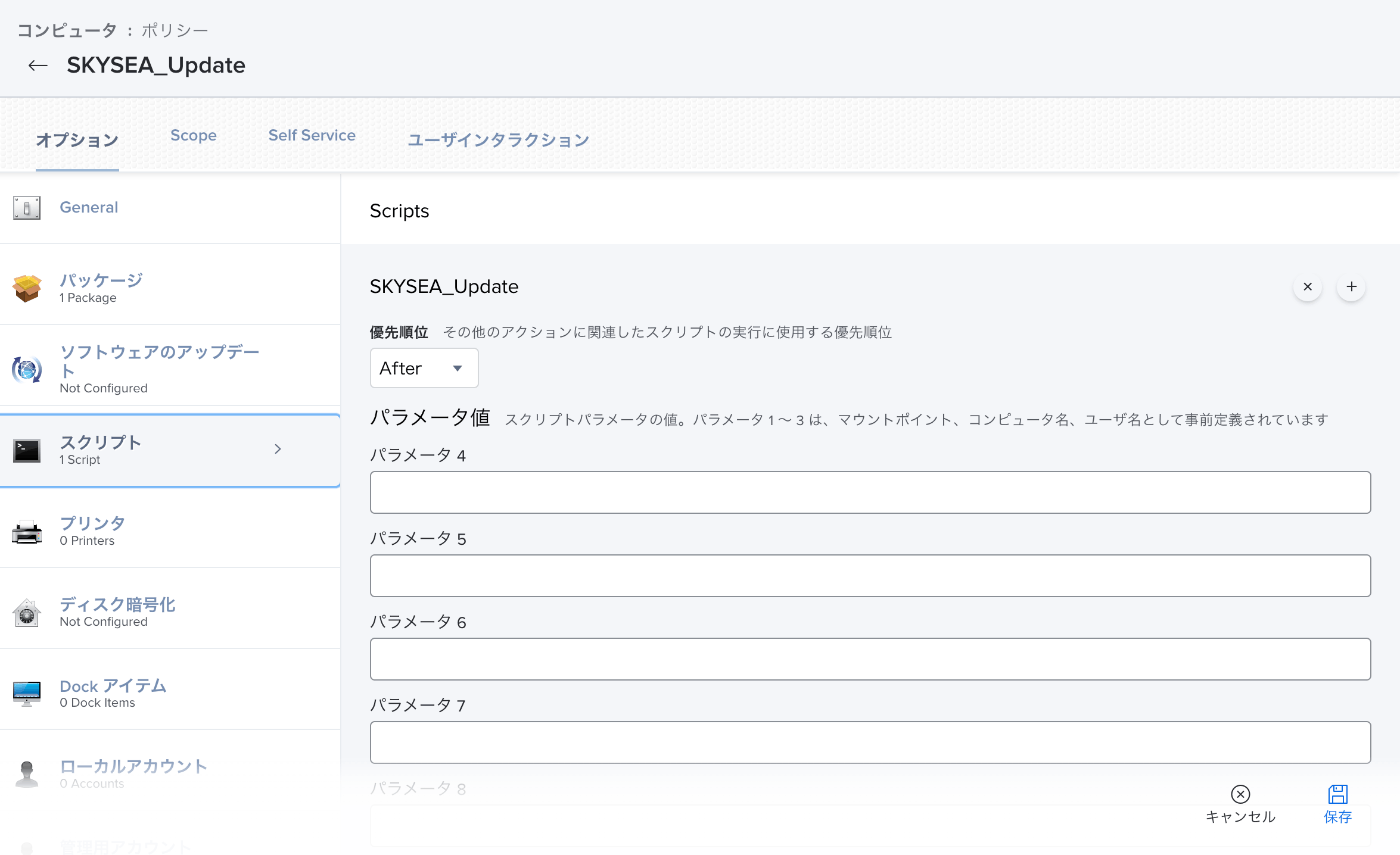Switch to the オプション tab
The image size is (1400, 855).
77,140
